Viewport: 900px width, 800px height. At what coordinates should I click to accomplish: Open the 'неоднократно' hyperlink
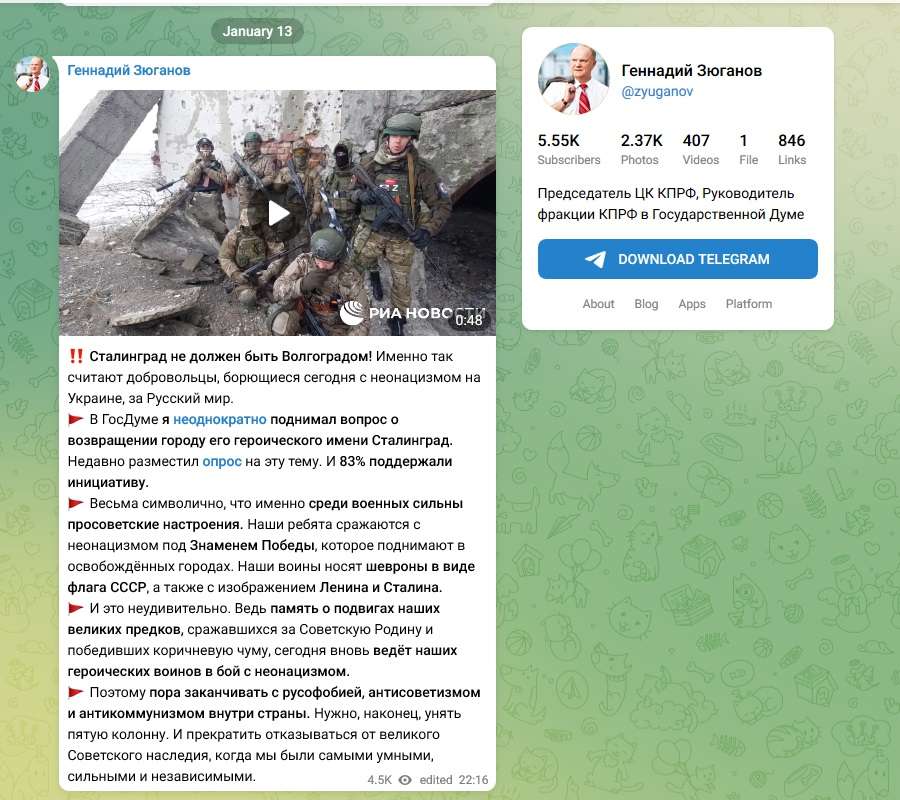(220, 420)
